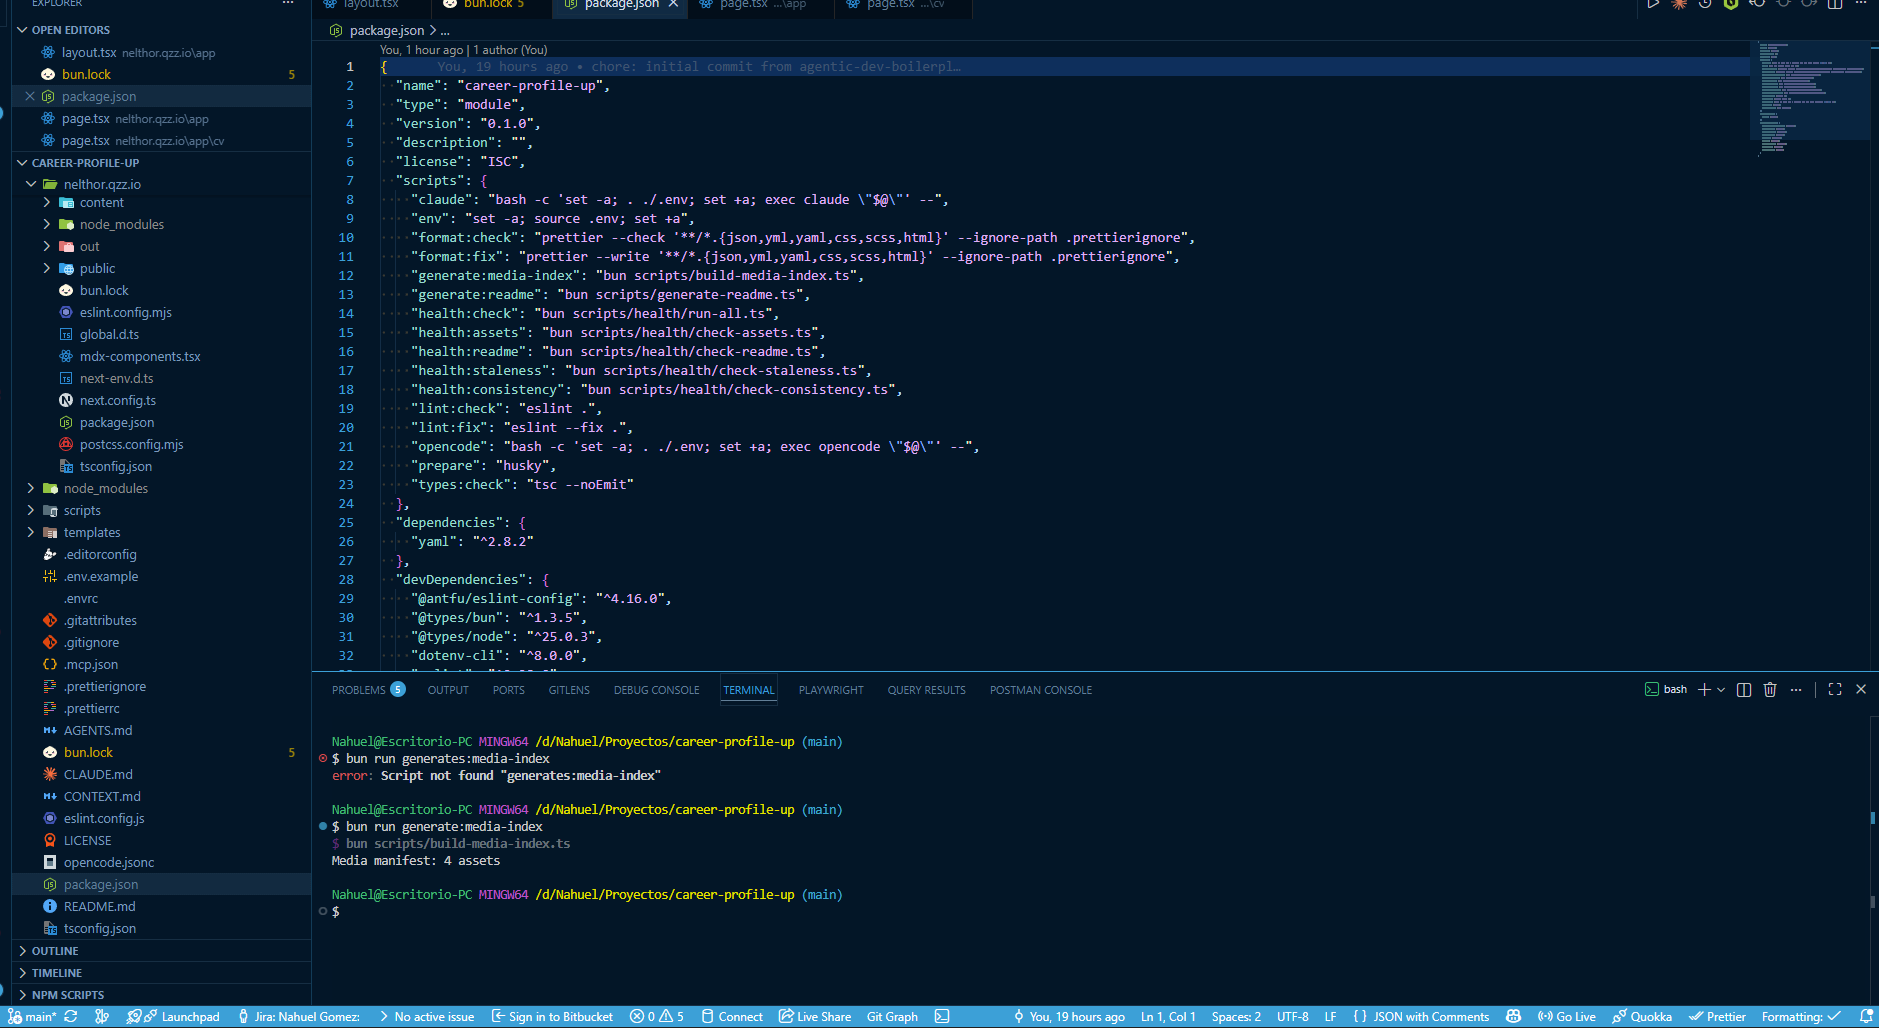Expand the Timeline section
This screenshot has width=1879, height=1028.
57,973
